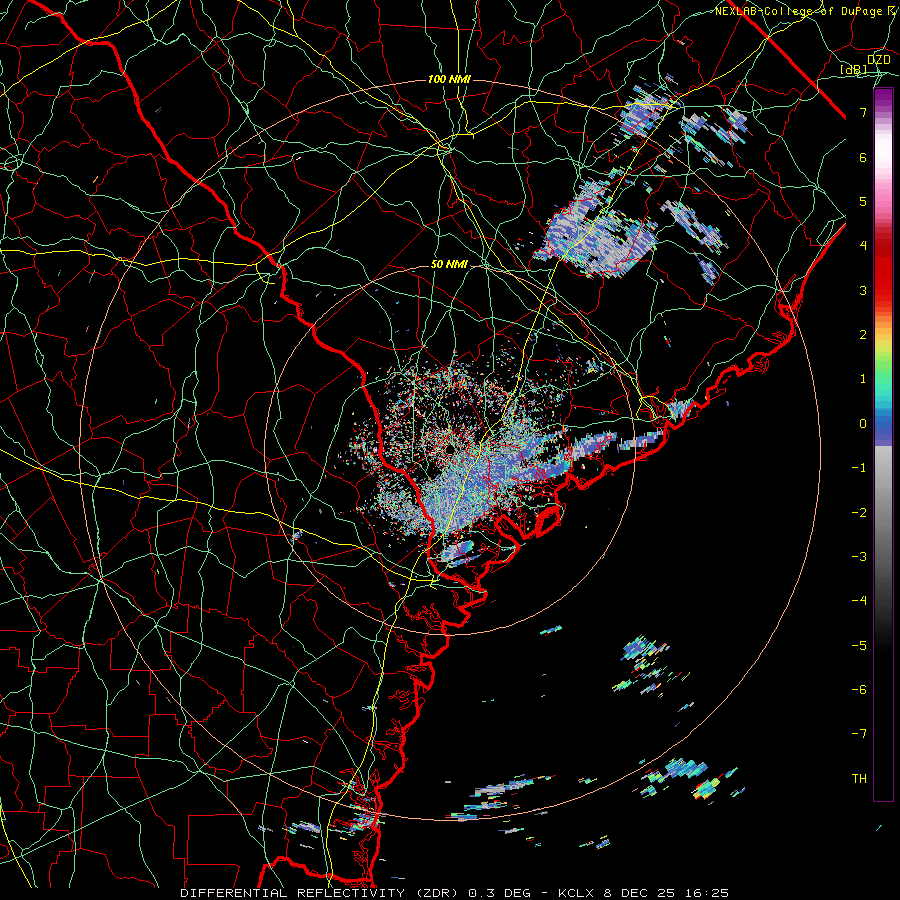Click the "-2" value on the dB scale
The height and width of the screenshot is (900, 900).
[x=859, y=512]
